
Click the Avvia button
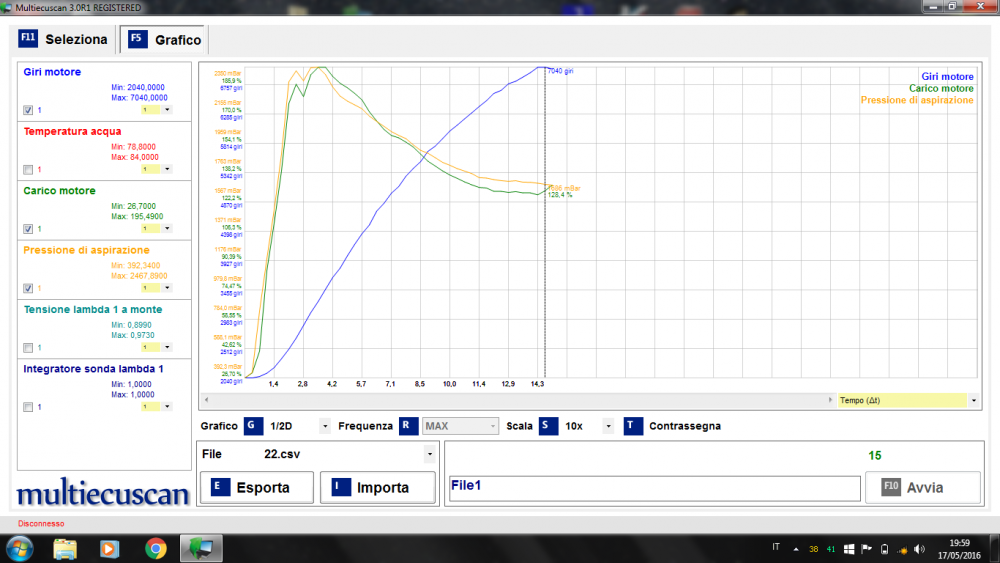pos(923,488)
